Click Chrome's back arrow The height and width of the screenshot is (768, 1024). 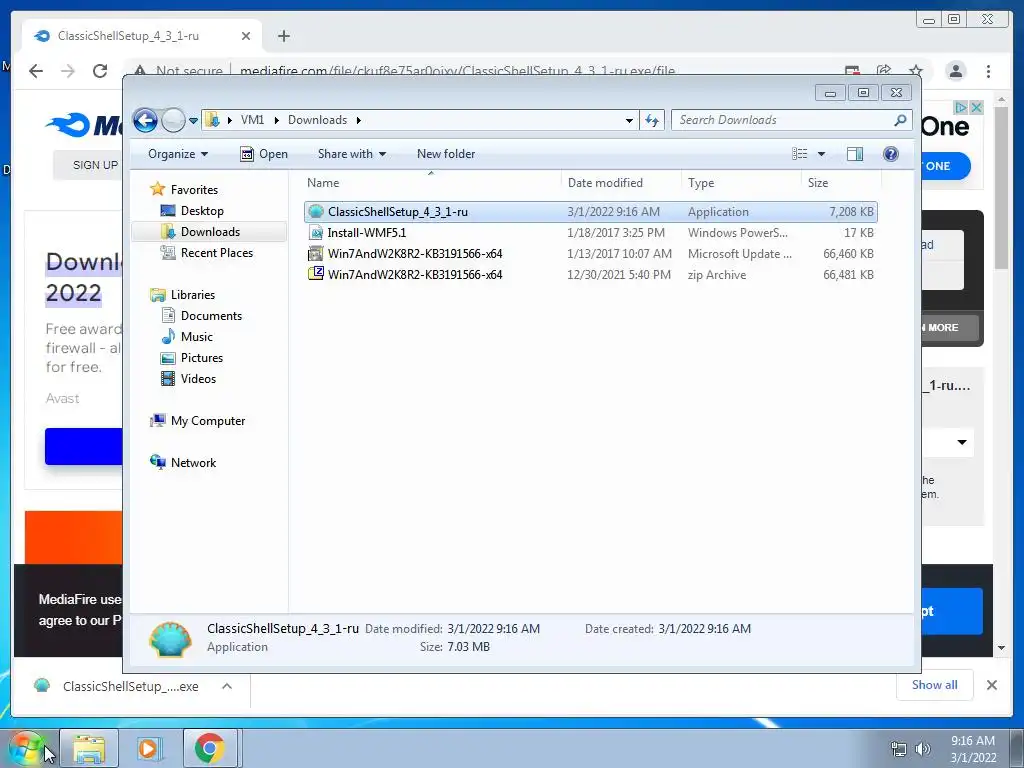point(36,71)
